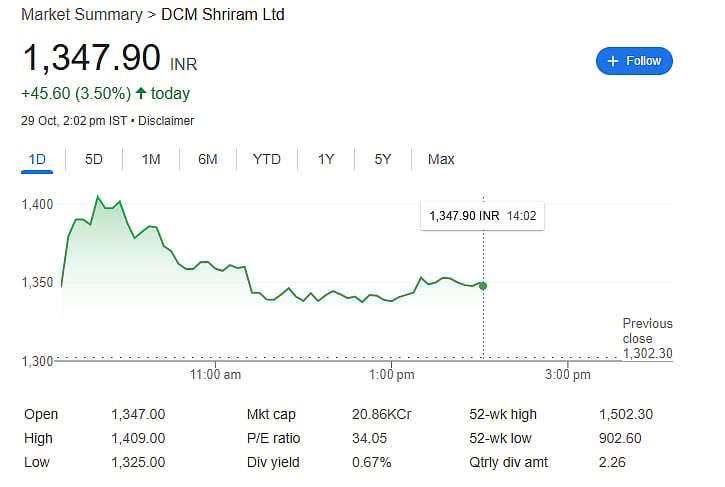View the 1Y chart range

326,159
